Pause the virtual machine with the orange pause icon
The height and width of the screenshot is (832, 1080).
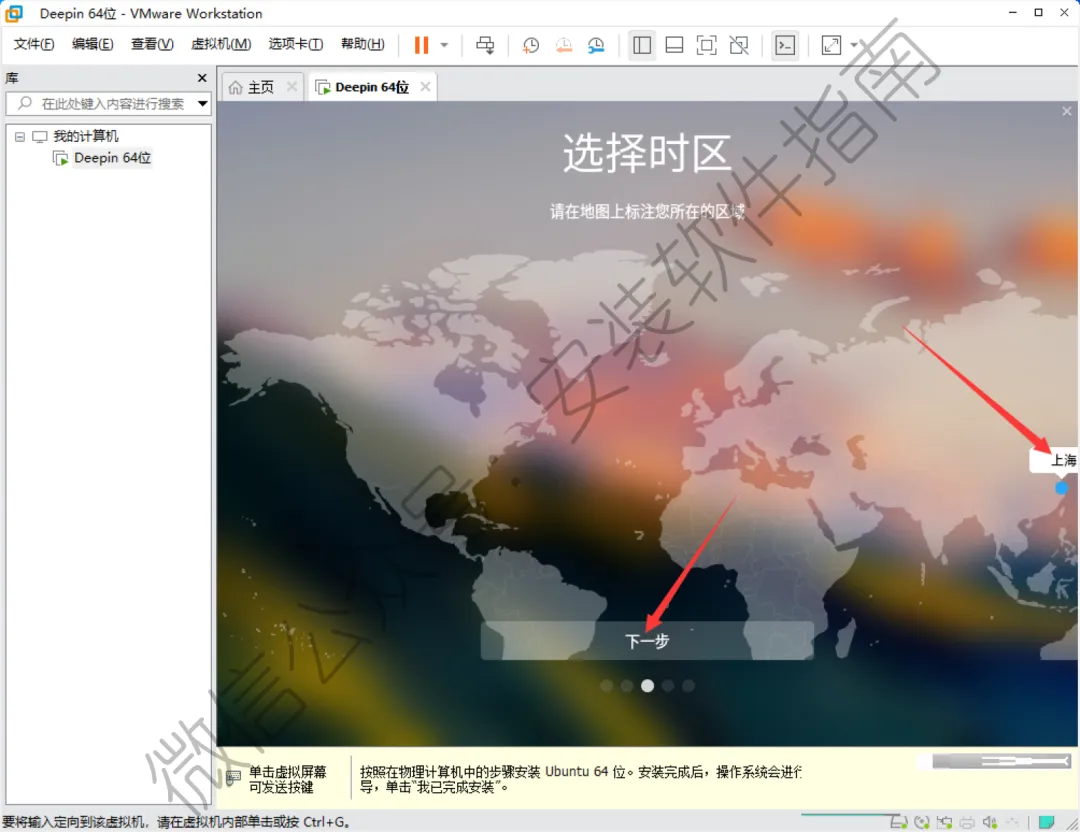[421, 45]
